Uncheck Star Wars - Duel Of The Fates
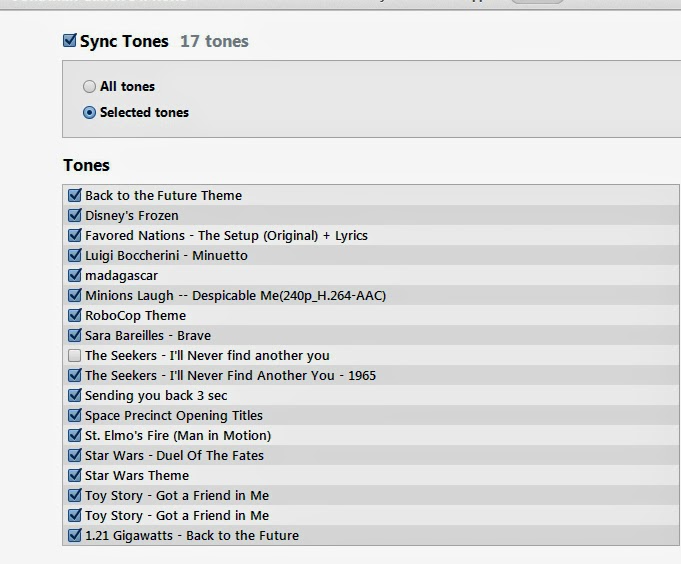681x564 pixels. [x=75, y=456]
